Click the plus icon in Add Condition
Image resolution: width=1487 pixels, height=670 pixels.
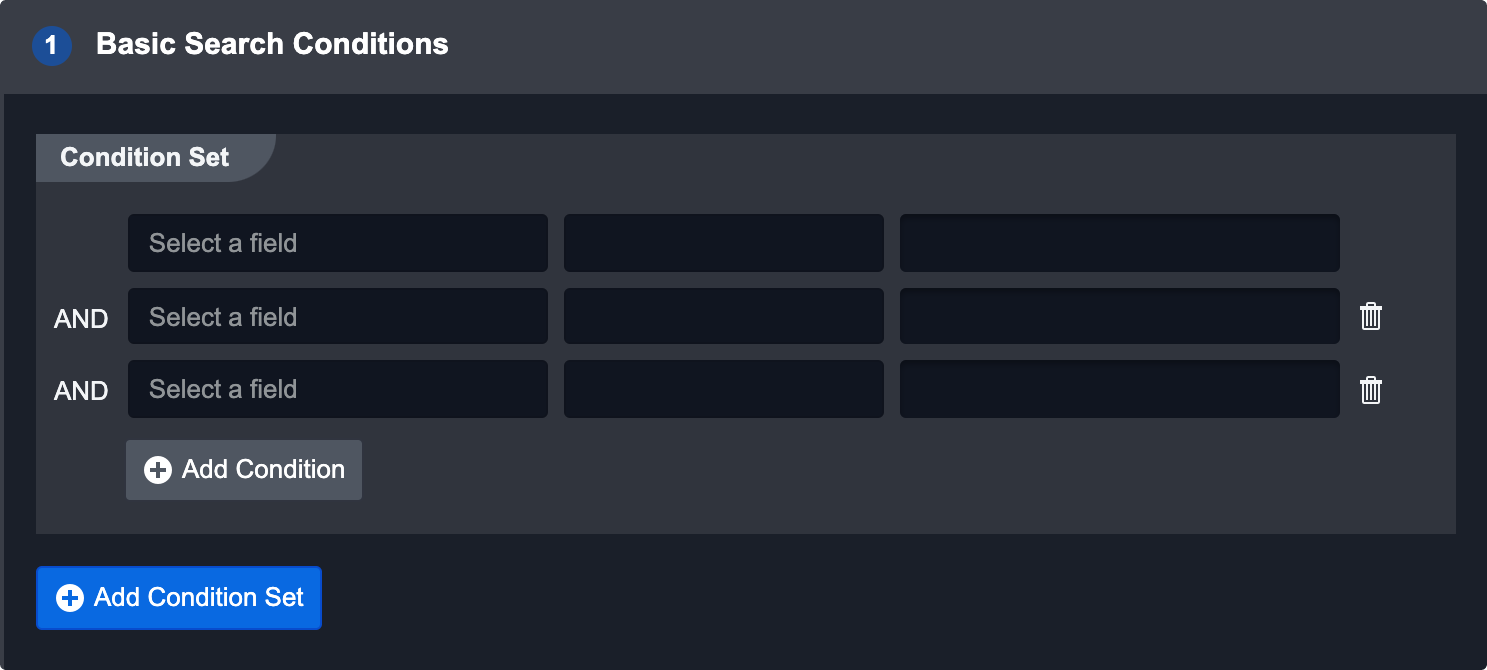(x=158, y=470)
